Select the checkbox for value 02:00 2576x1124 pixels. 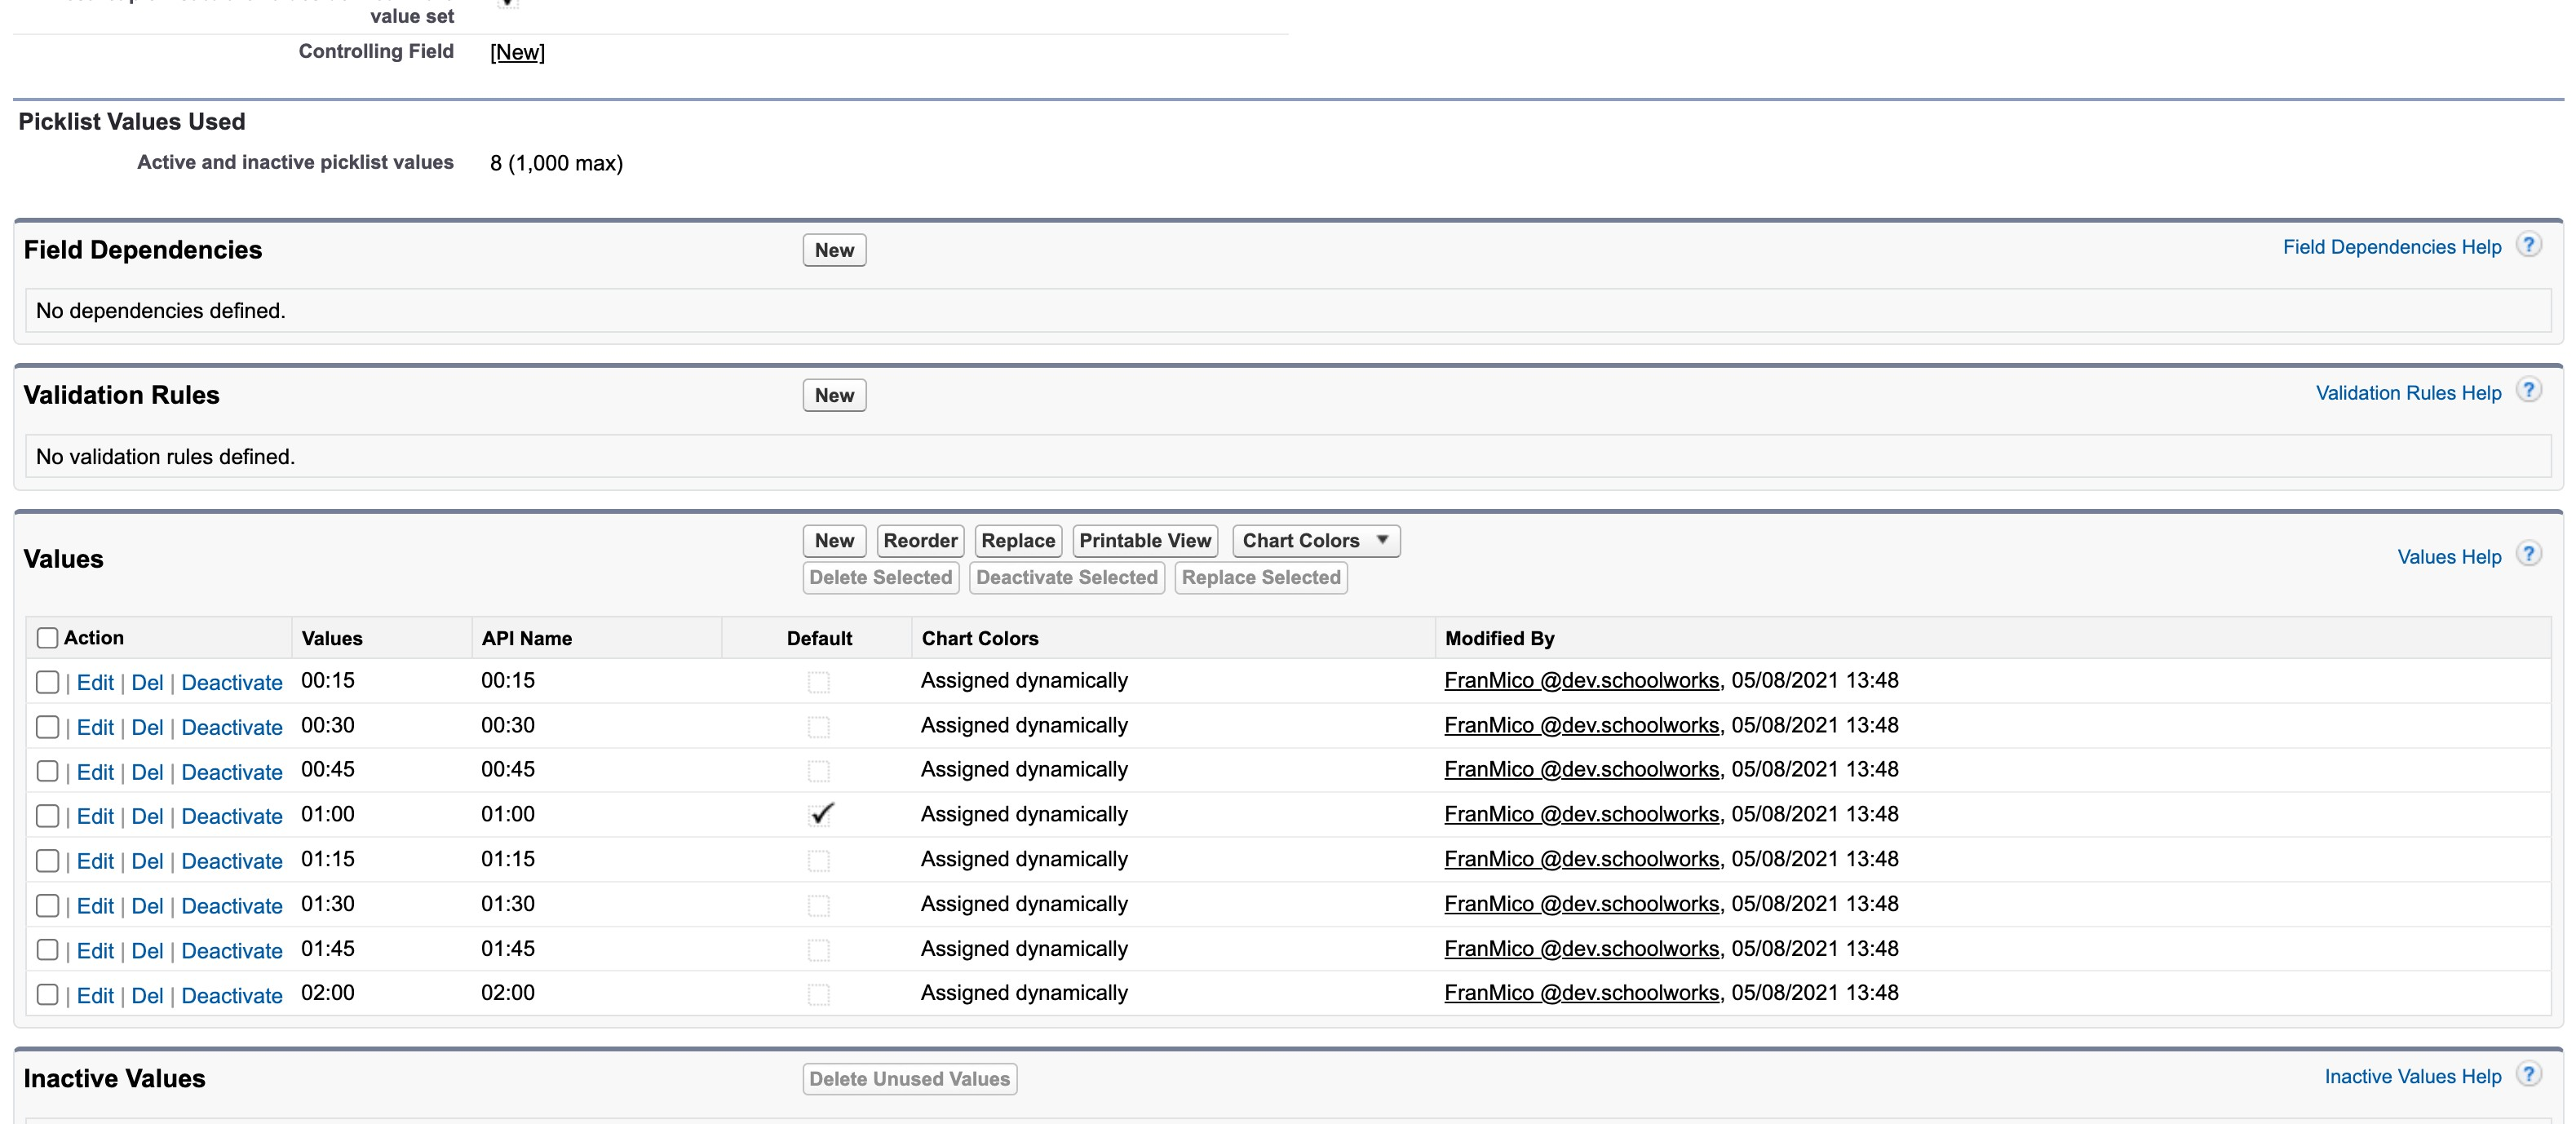[47, 995]
